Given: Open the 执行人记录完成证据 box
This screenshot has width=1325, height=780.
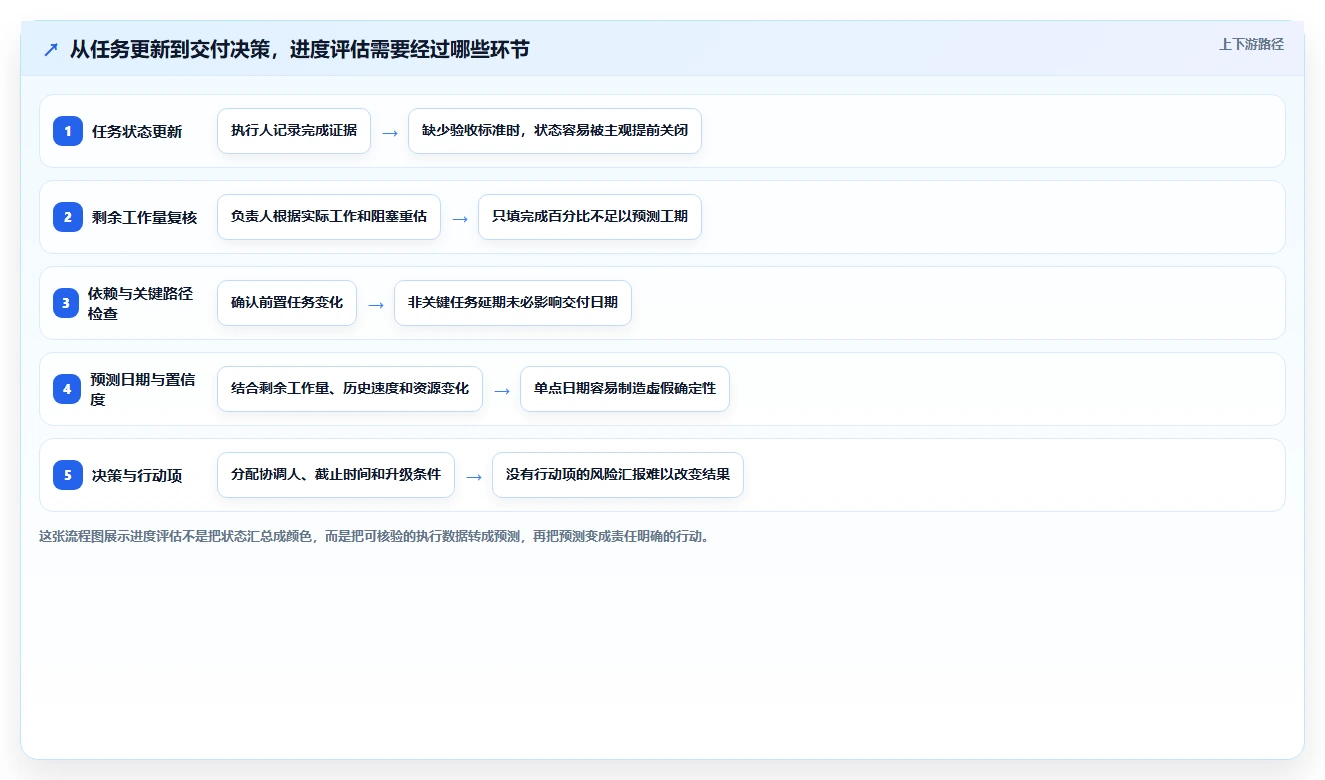Looking at the screenshot, I should click(x=294, y=131).
